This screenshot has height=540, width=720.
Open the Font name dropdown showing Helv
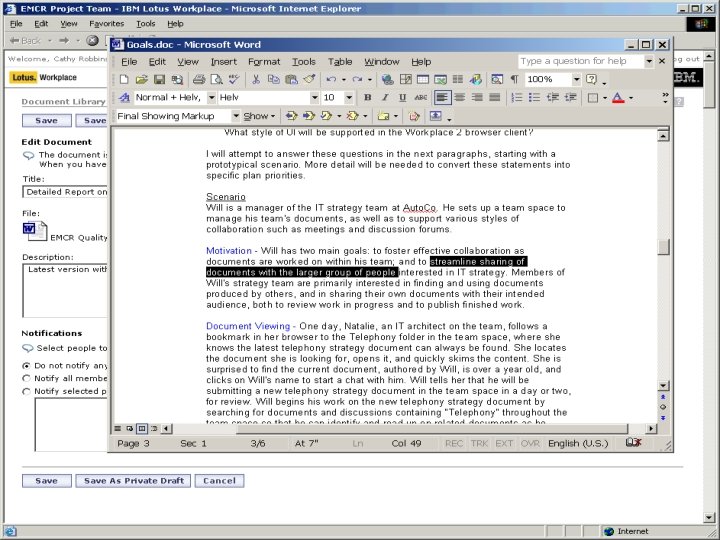(314, 97)
